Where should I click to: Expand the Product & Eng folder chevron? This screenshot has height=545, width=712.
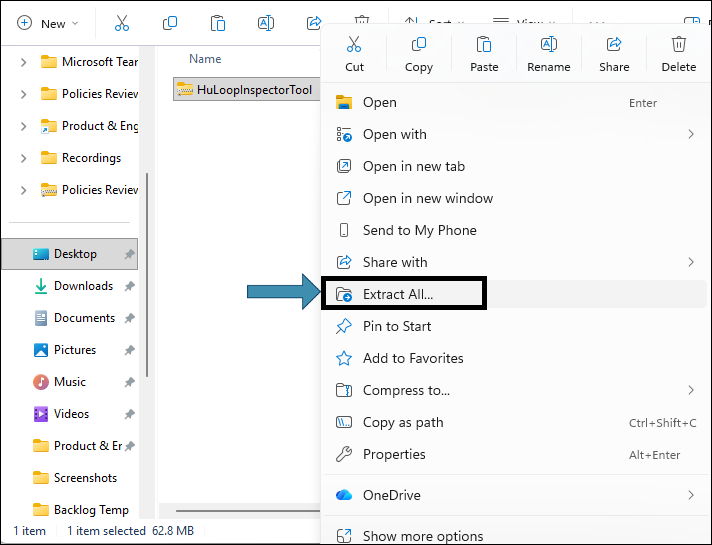click(x=23, y=126)
